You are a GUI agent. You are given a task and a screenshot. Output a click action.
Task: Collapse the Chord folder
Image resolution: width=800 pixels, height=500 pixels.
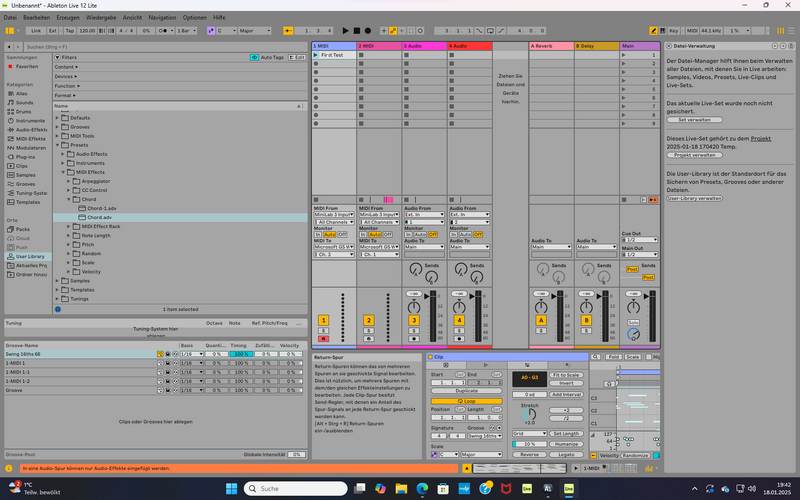click(x=68, y=199)
